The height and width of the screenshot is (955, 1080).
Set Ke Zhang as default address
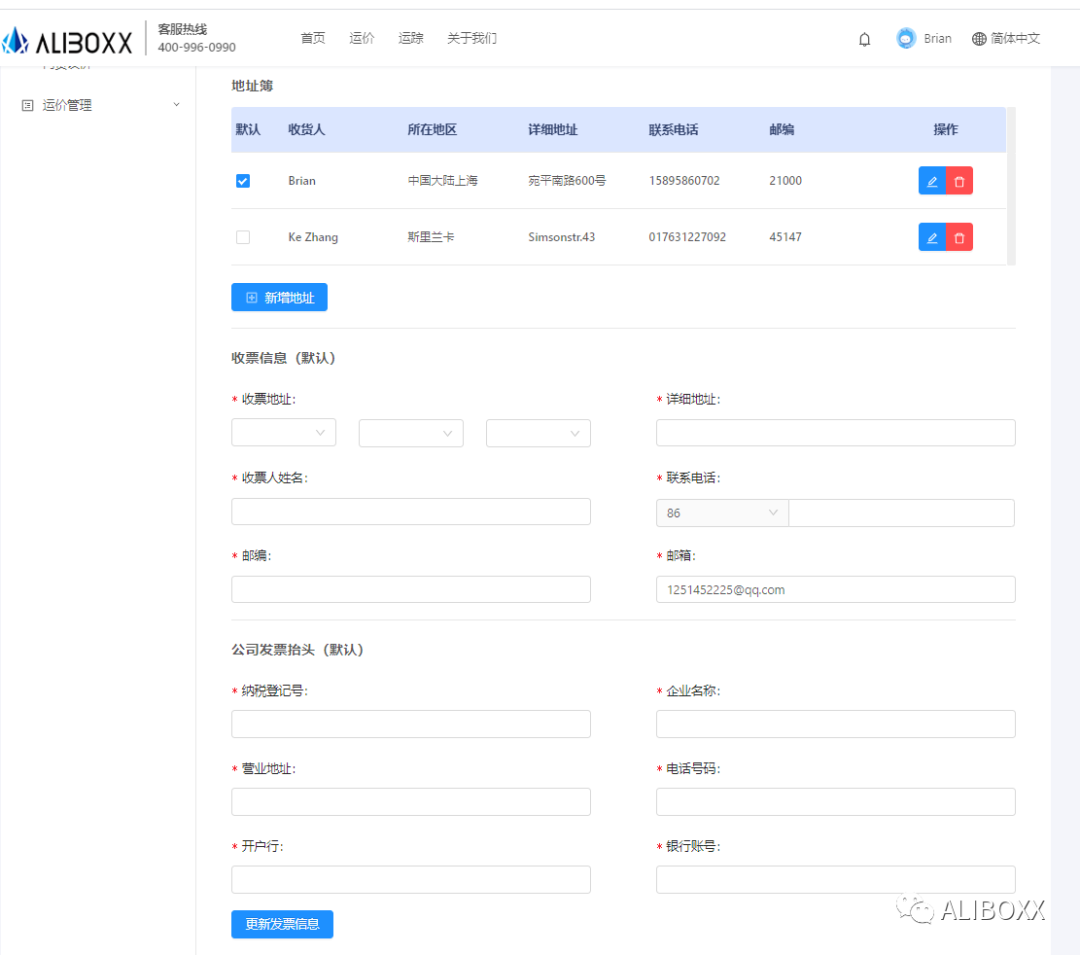point(243,237)
